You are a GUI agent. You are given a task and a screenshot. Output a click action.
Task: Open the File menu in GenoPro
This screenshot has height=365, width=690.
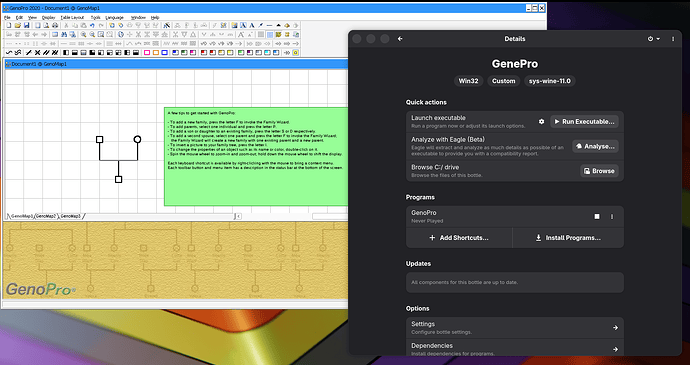click(x=7, y=18)
